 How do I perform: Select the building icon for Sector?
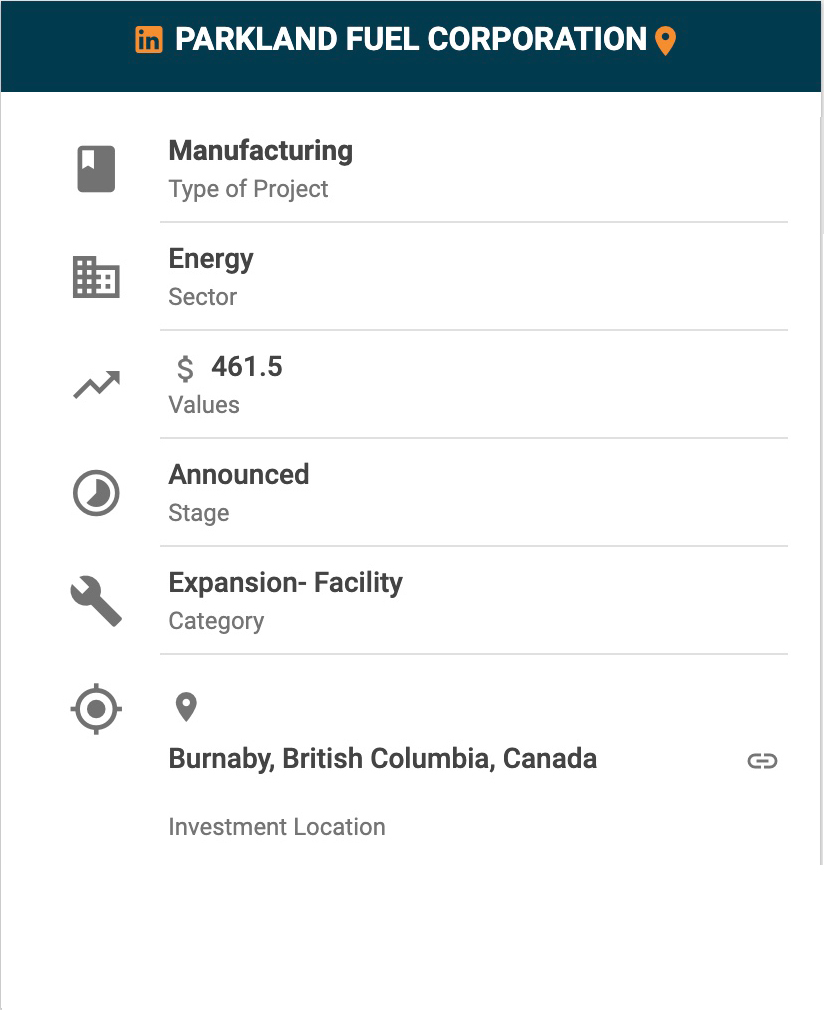click(96, 277)
